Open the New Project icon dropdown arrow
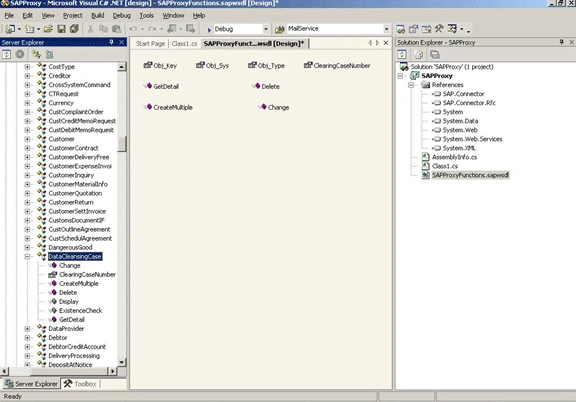 click(19, 29)
